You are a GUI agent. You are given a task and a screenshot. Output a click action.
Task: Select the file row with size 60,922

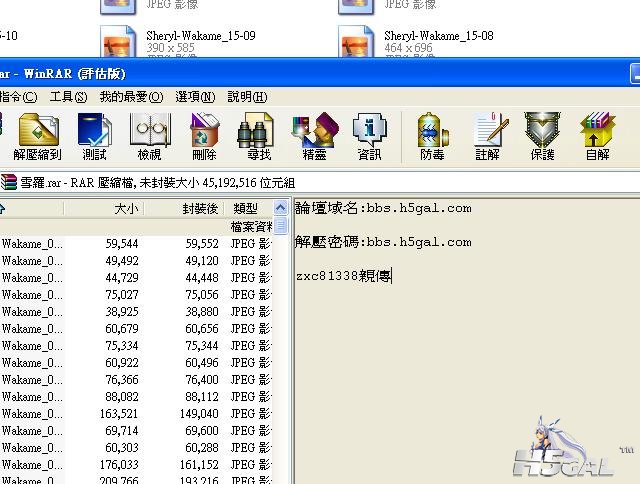click(136, 363)
